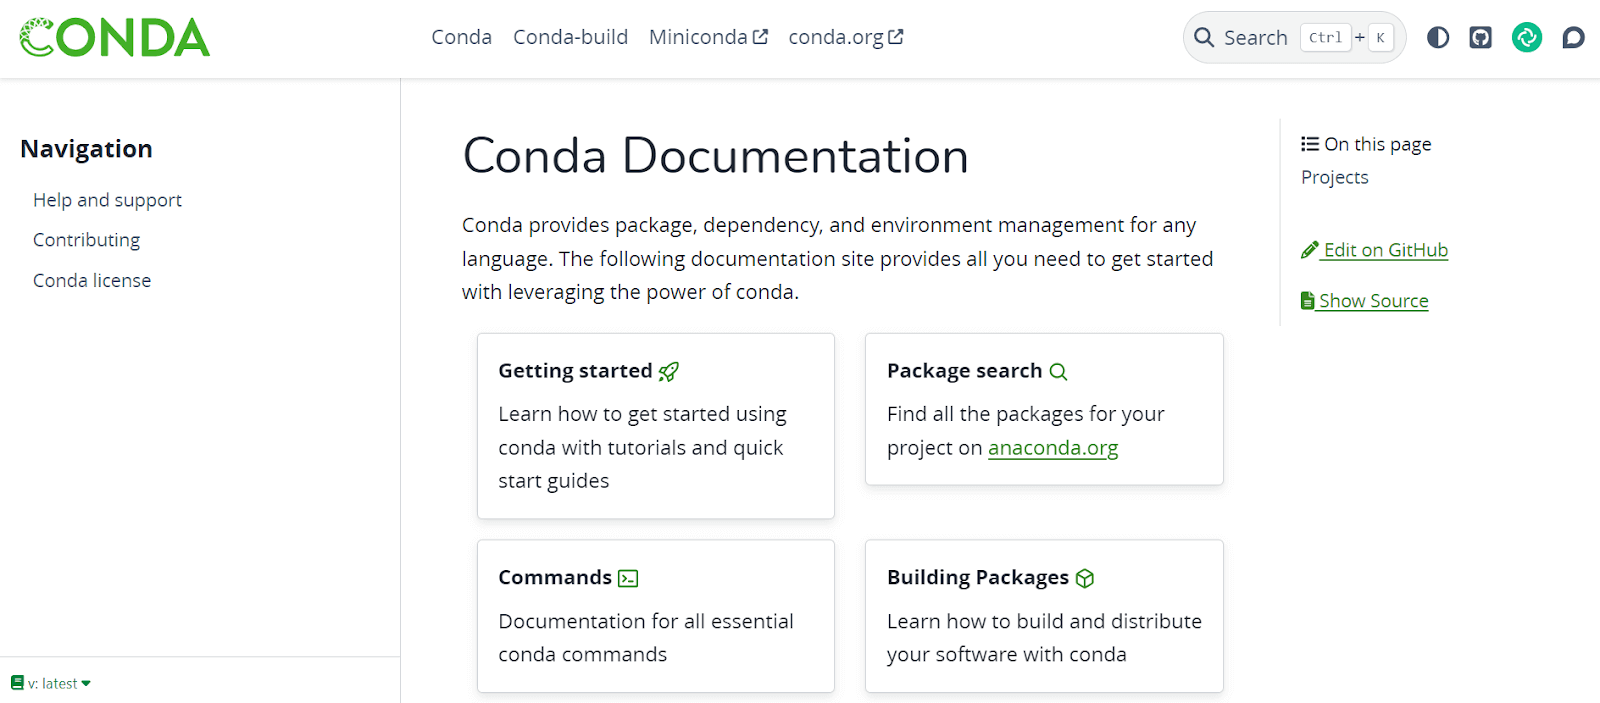This screenshot has width=1600, height=703.
Task: Click the cube icon beside Building Packages
Action: (x=1085, y=579)
